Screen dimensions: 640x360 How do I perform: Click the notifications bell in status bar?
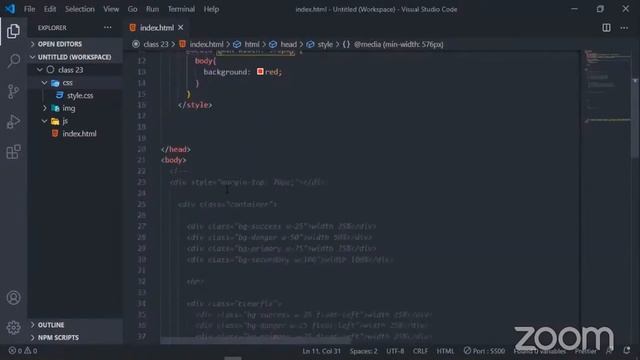coord(627,351)
